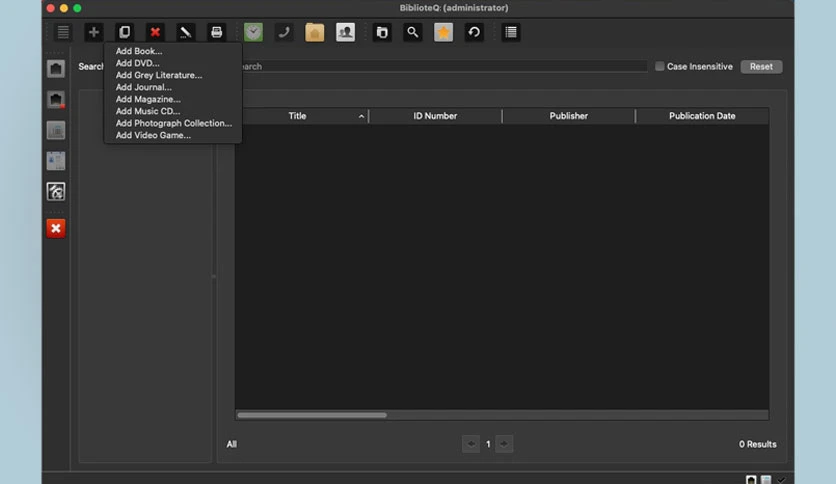Click the stacked pages icon beside magnifier
The height and width of the screenshot is (484, 836).
(x=382, y=32)
